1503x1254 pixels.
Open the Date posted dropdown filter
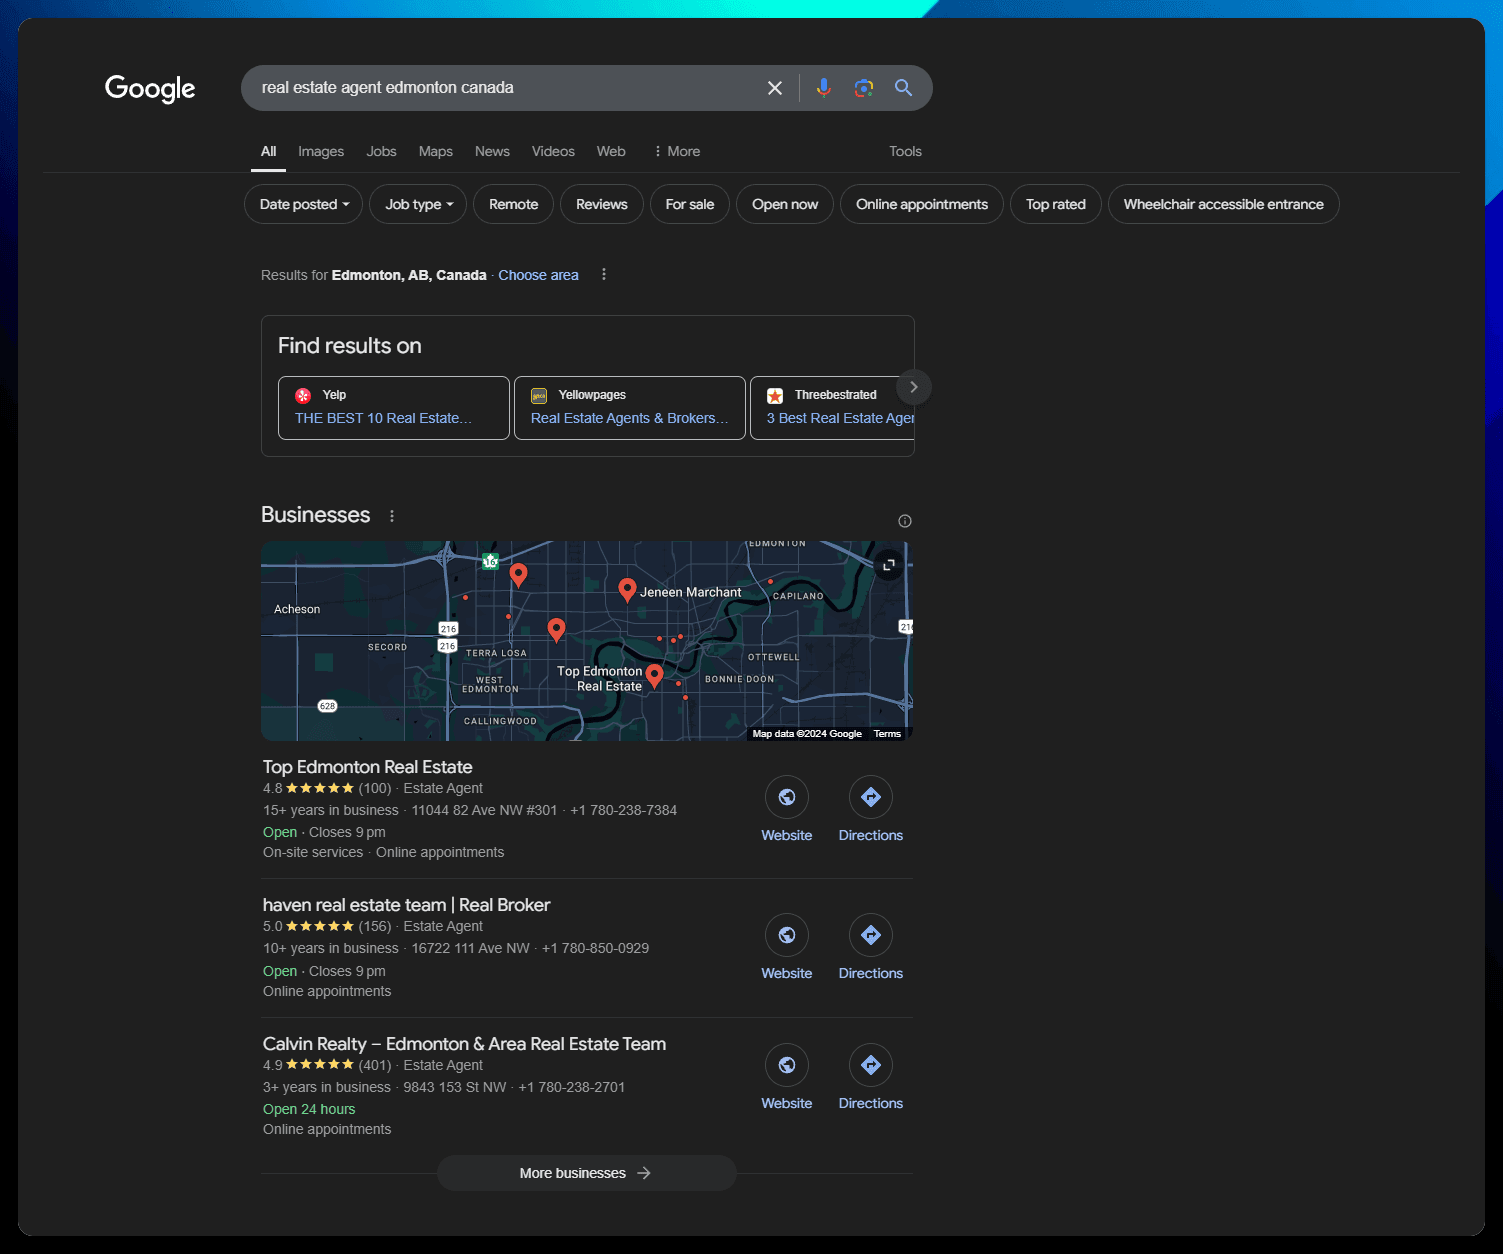click(x=304, y=204)
